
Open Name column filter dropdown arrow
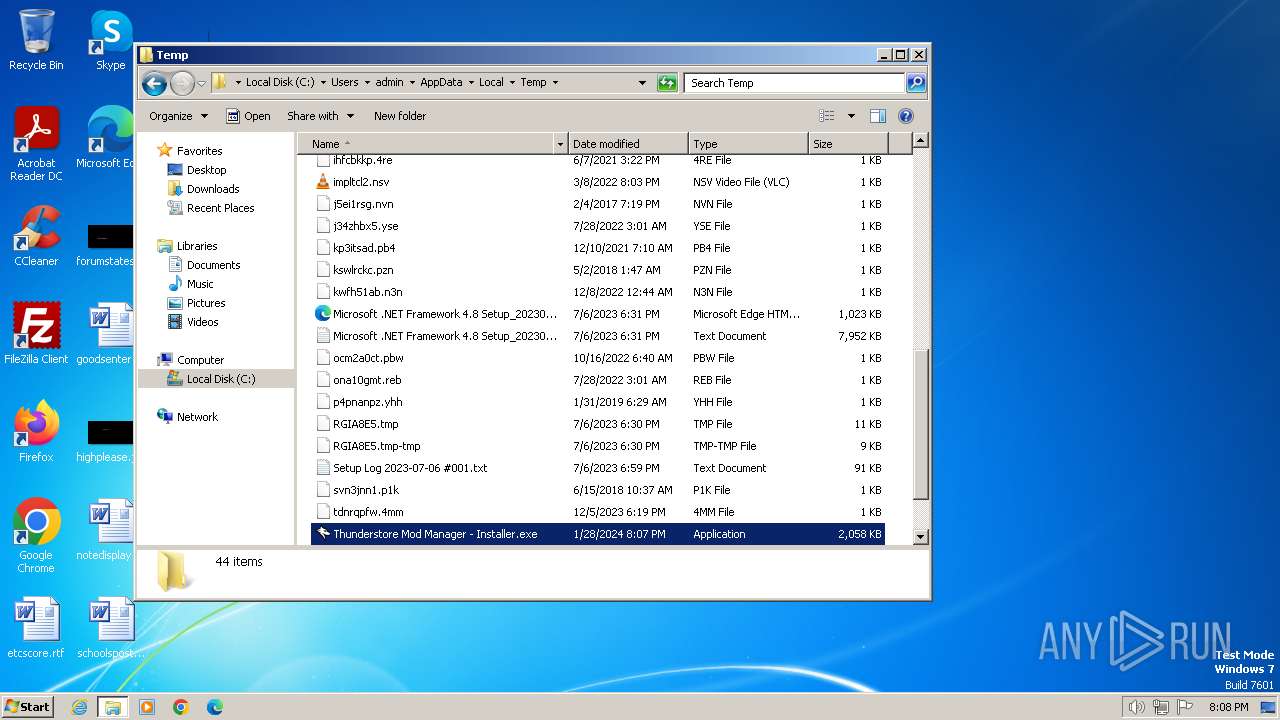pyautogui.click(x=560, y=144)
